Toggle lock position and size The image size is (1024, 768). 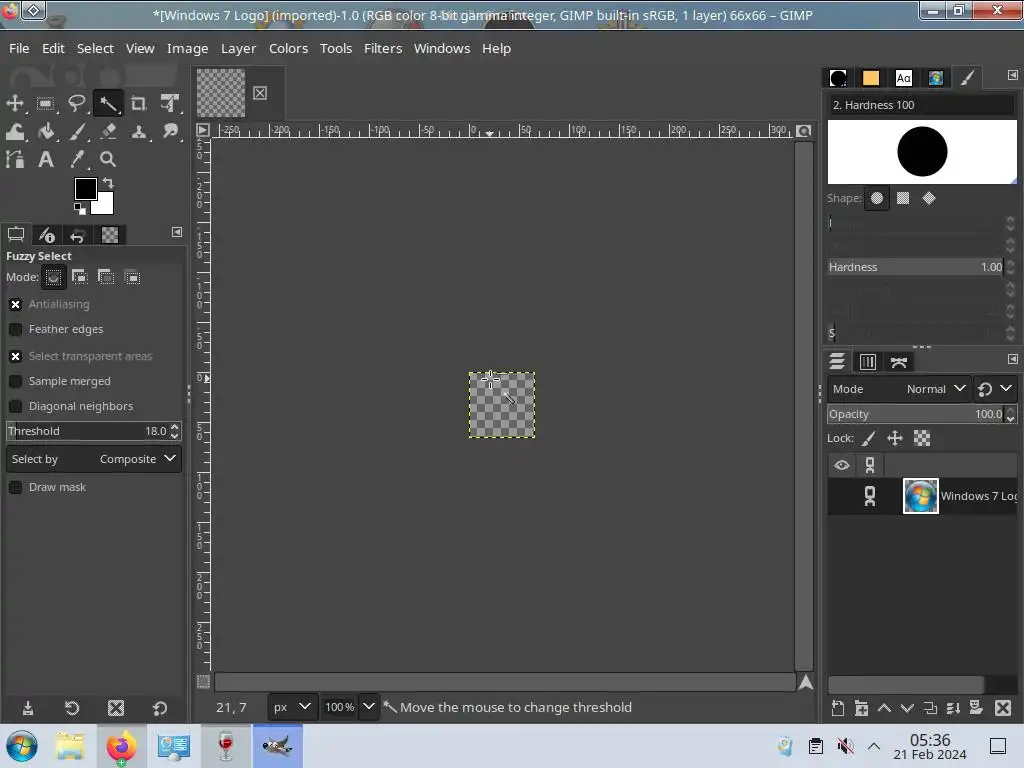pyautogui.click(x=895, y=438)
